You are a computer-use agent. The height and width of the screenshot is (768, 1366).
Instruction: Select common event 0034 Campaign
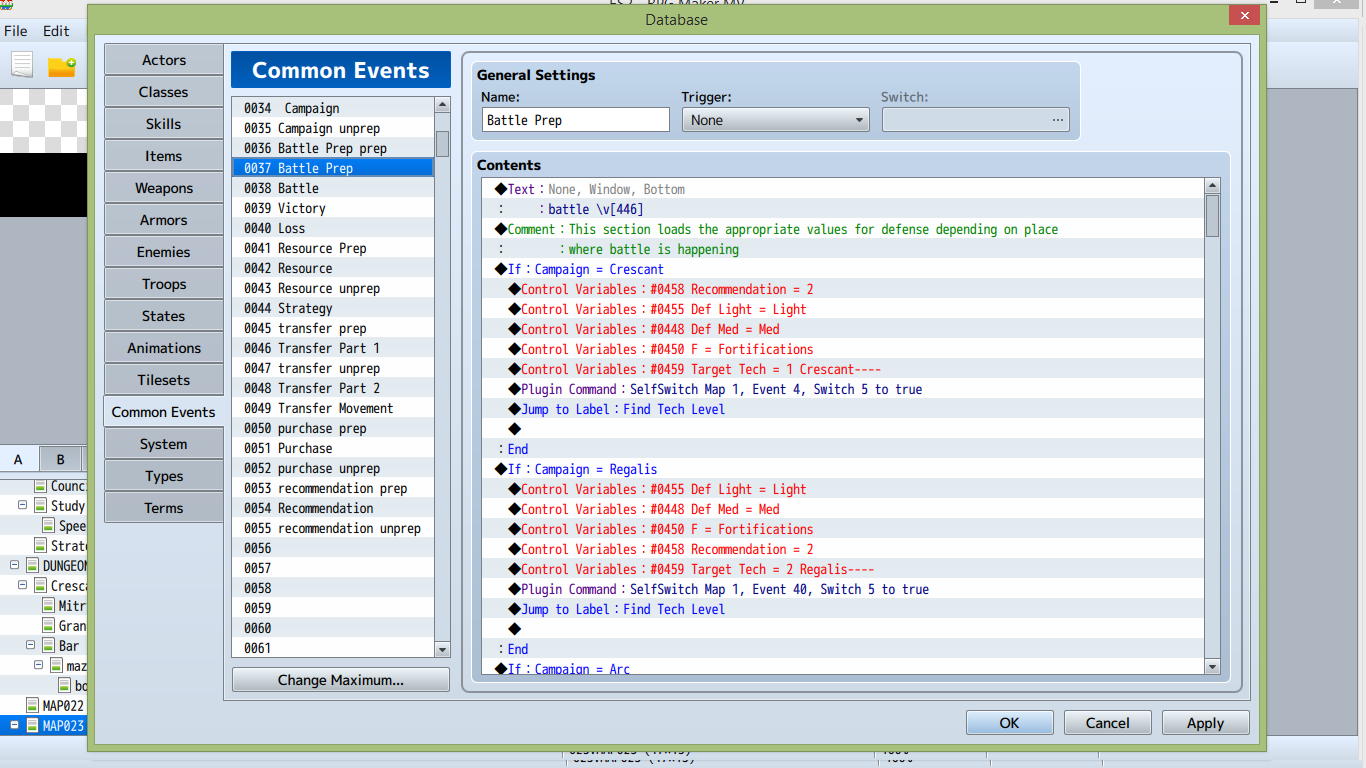tap(333, 108)
